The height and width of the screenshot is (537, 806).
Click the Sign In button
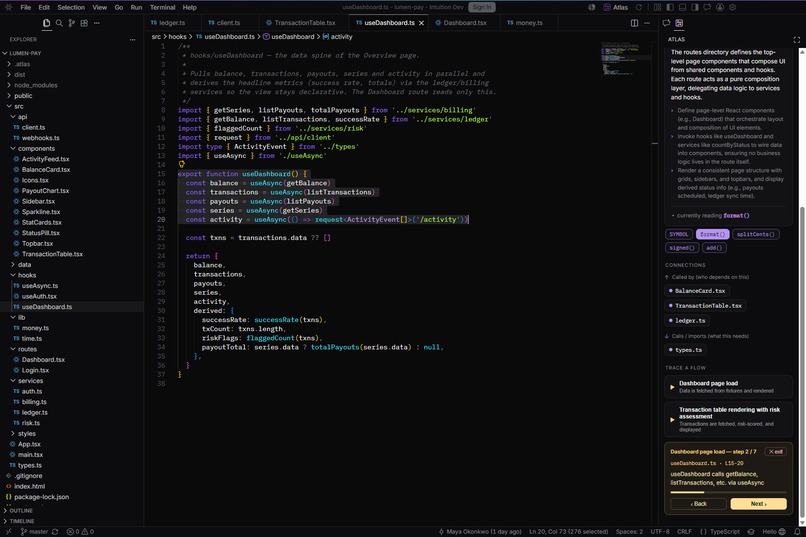click(482, 7)
